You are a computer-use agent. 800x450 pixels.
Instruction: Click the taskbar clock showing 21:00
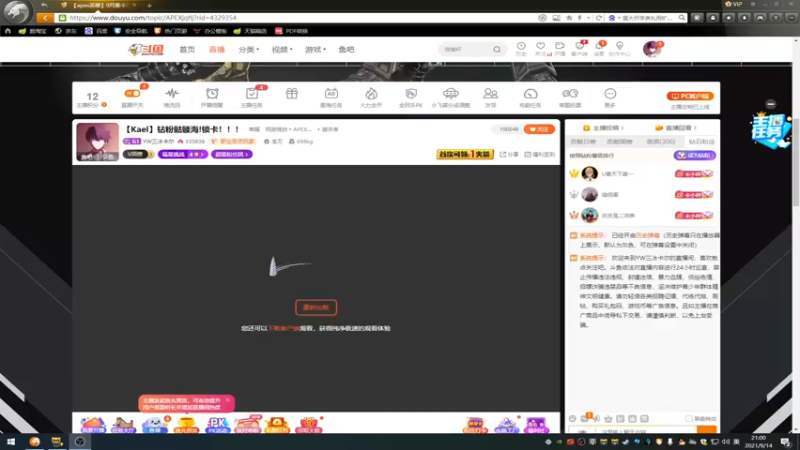(x=758, y=442)
